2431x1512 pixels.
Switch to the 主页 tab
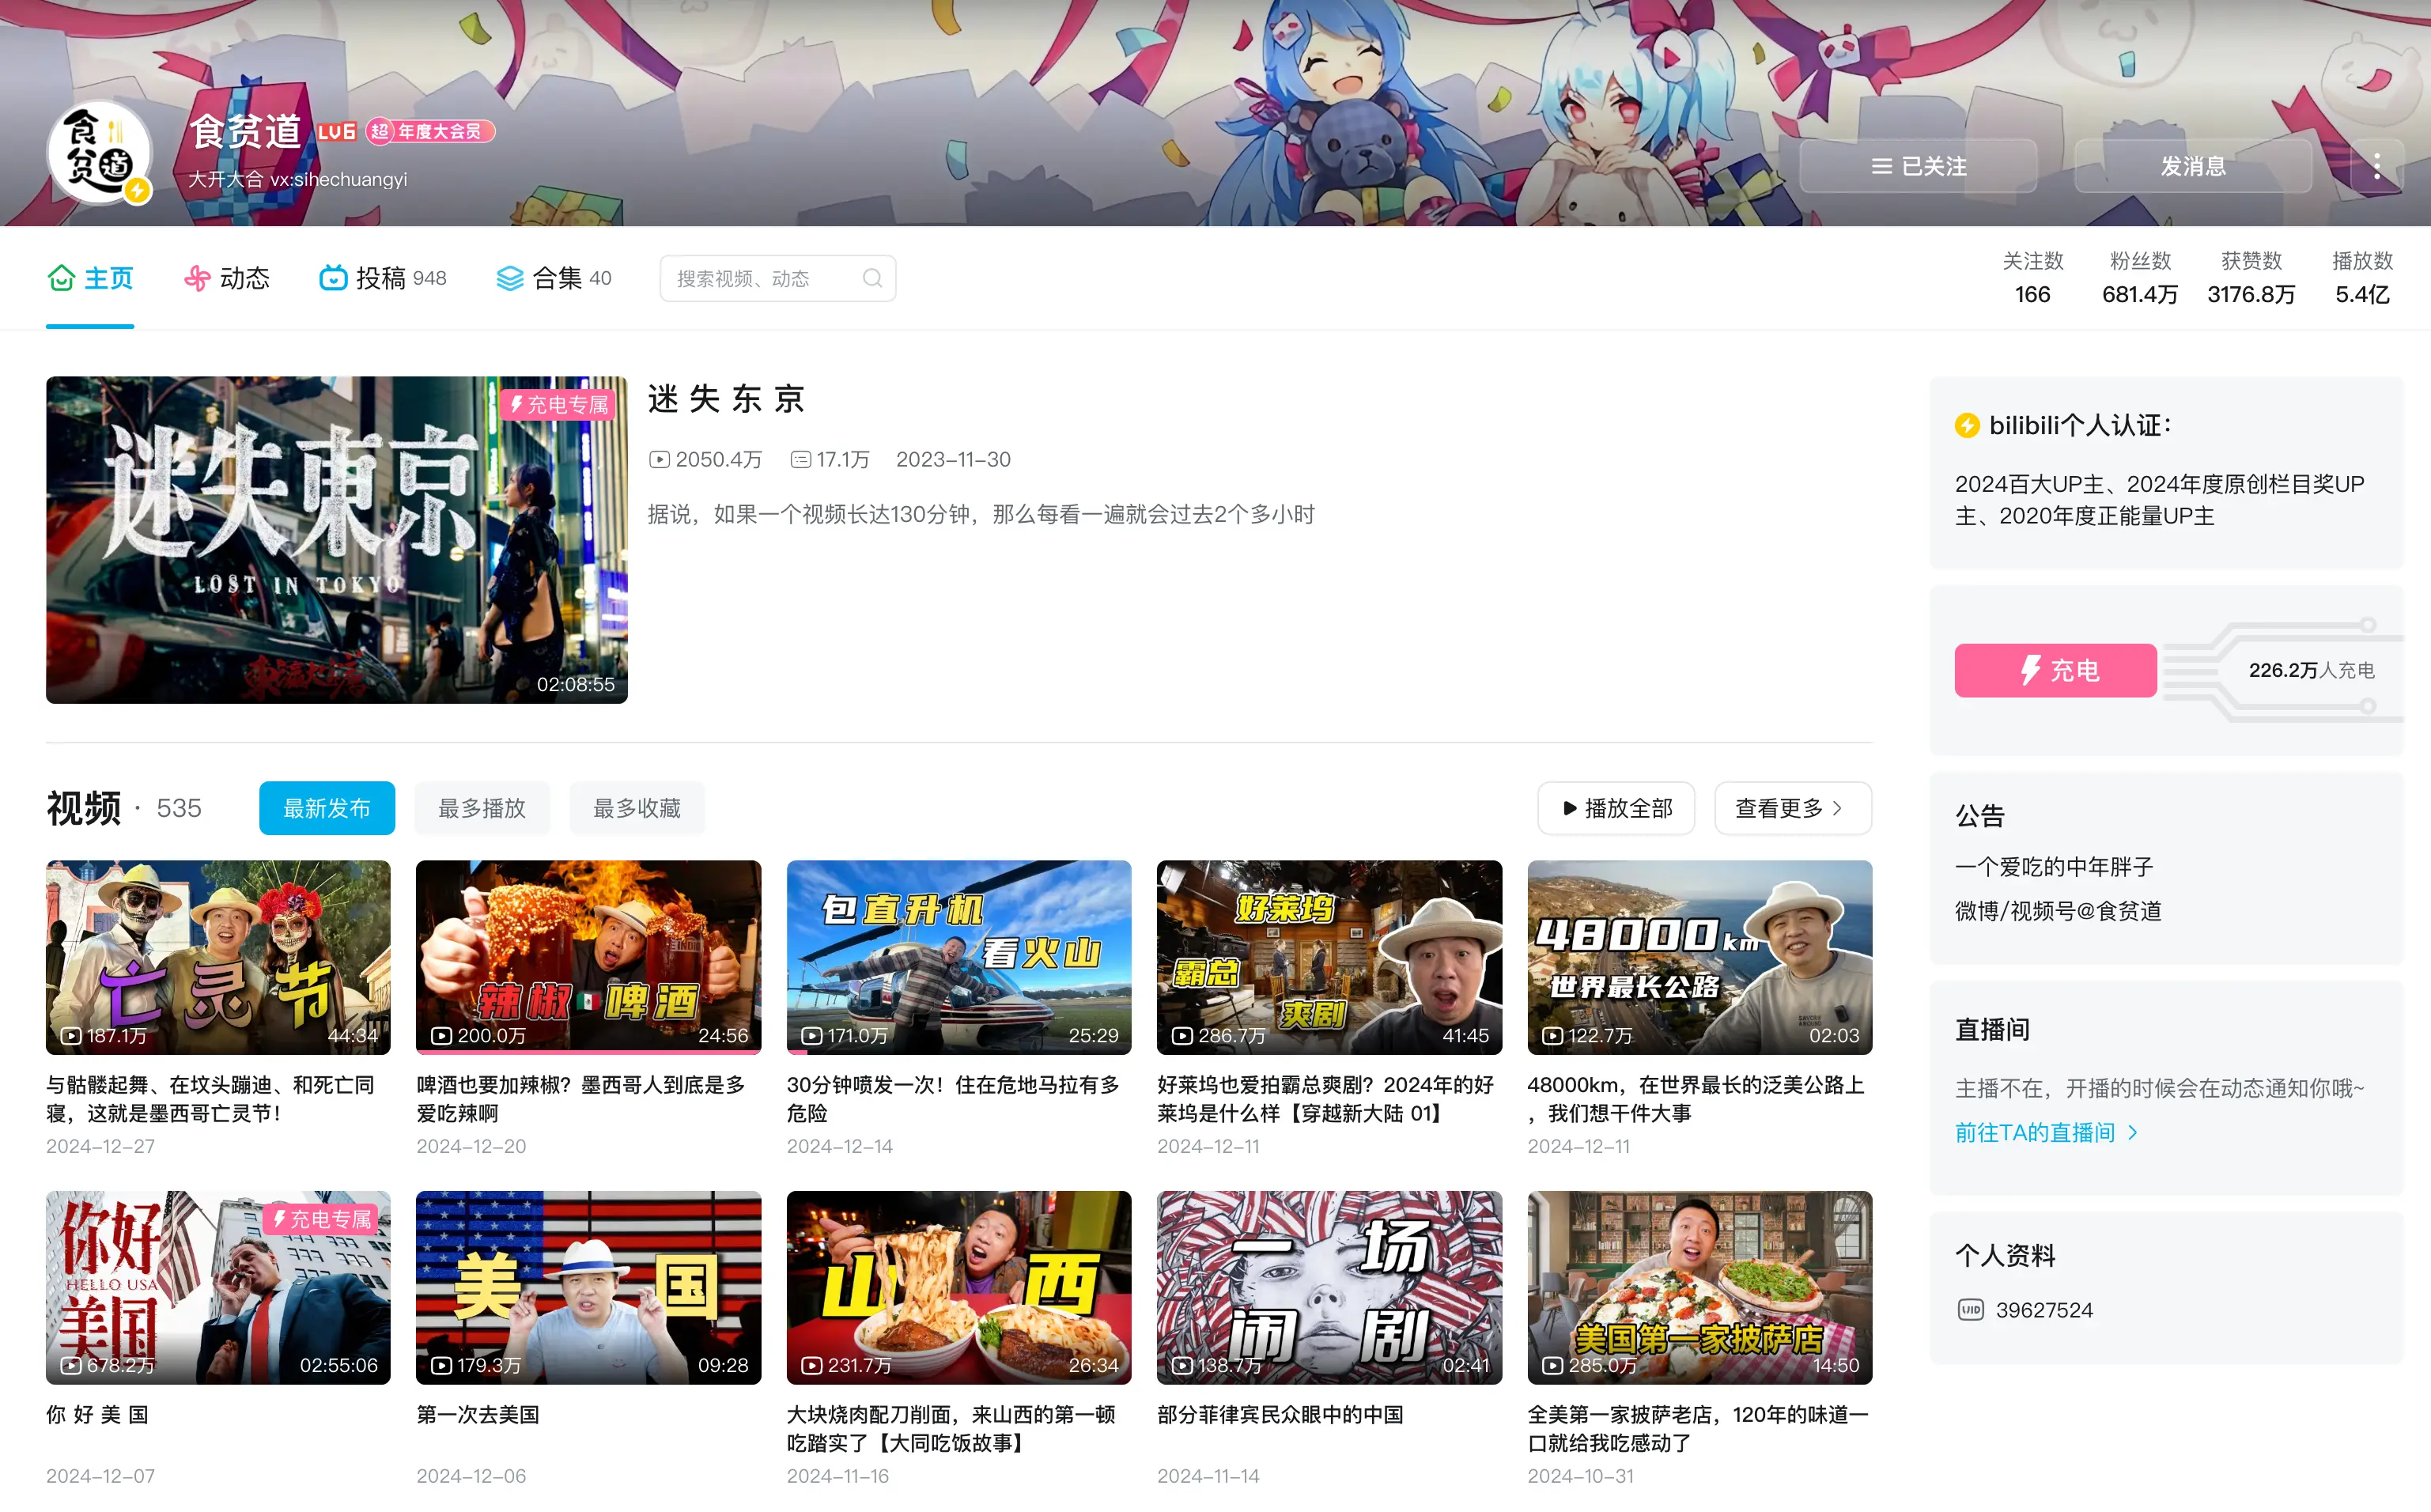pyautogui.click(x=90, y=278)
